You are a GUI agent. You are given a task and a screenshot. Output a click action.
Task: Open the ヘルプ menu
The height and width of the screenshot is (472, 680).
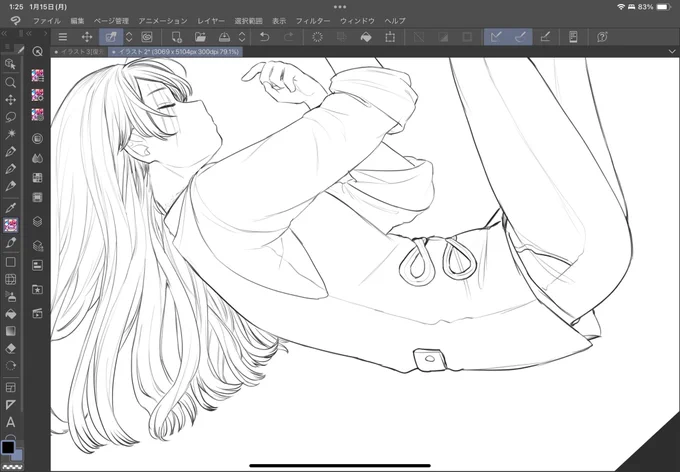(395, 21)
